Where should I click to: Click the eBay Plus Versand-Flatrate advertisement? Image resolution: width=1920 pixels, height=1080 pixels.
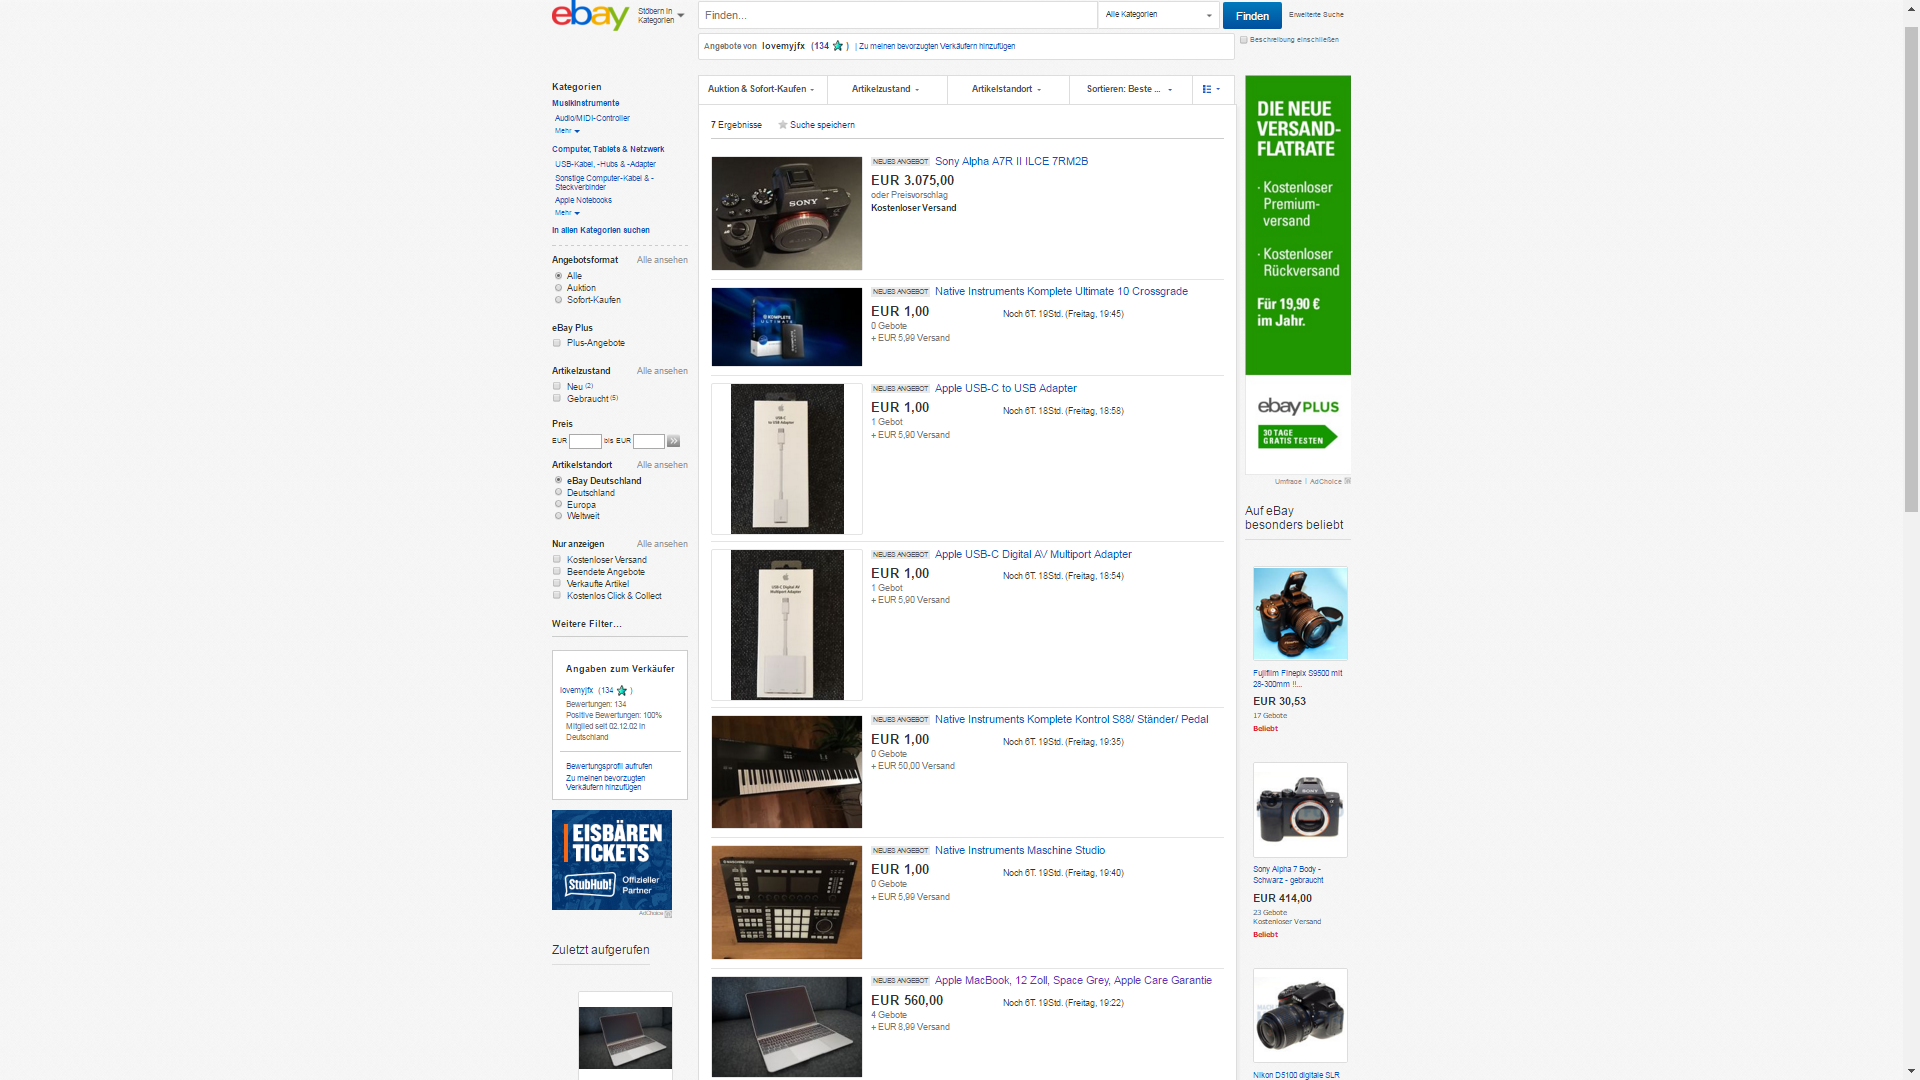(x=1298, y=275)
